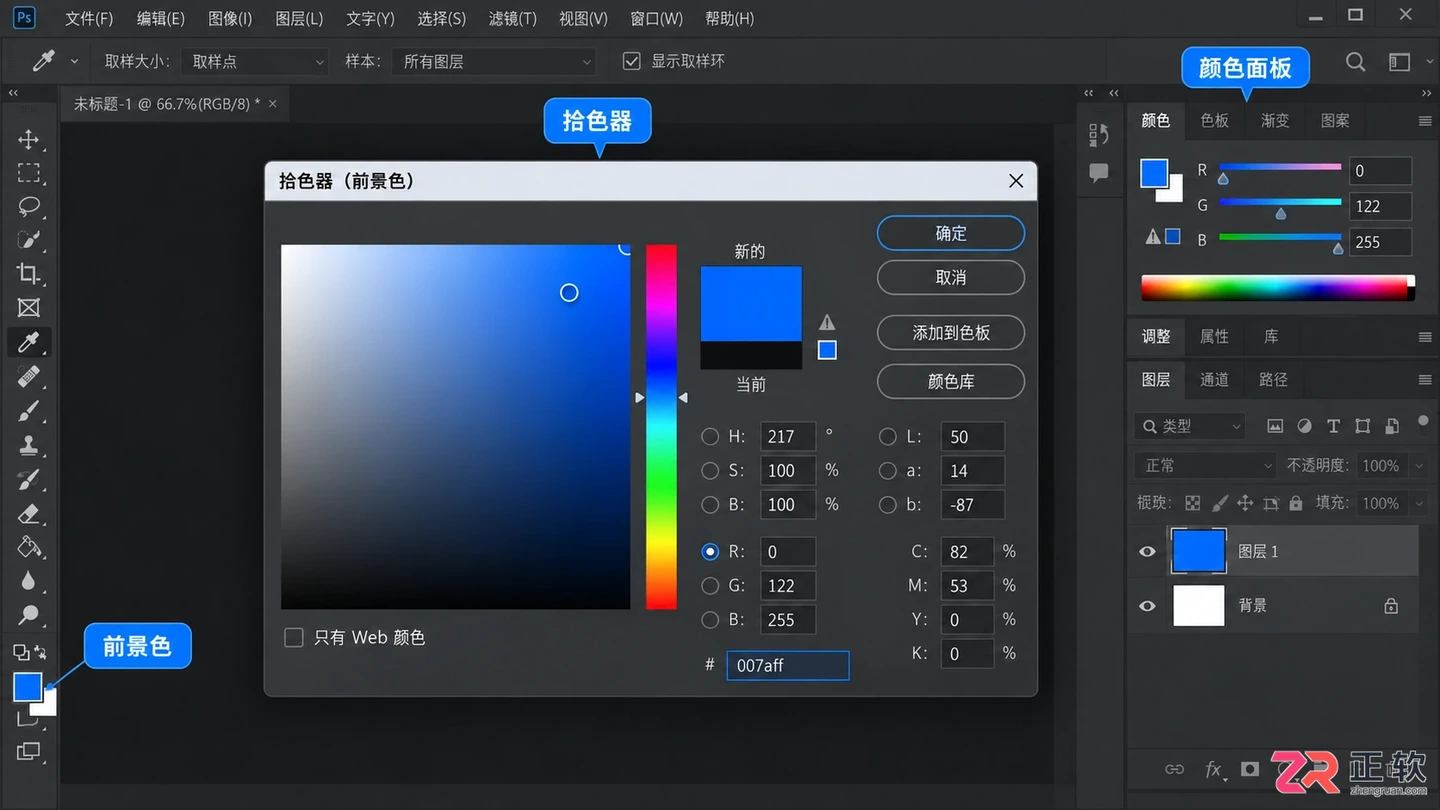Select the Paint Bucket tool
Image resolution: width=1440 pixels, height=810 pixels.
[x=29, y=547]
